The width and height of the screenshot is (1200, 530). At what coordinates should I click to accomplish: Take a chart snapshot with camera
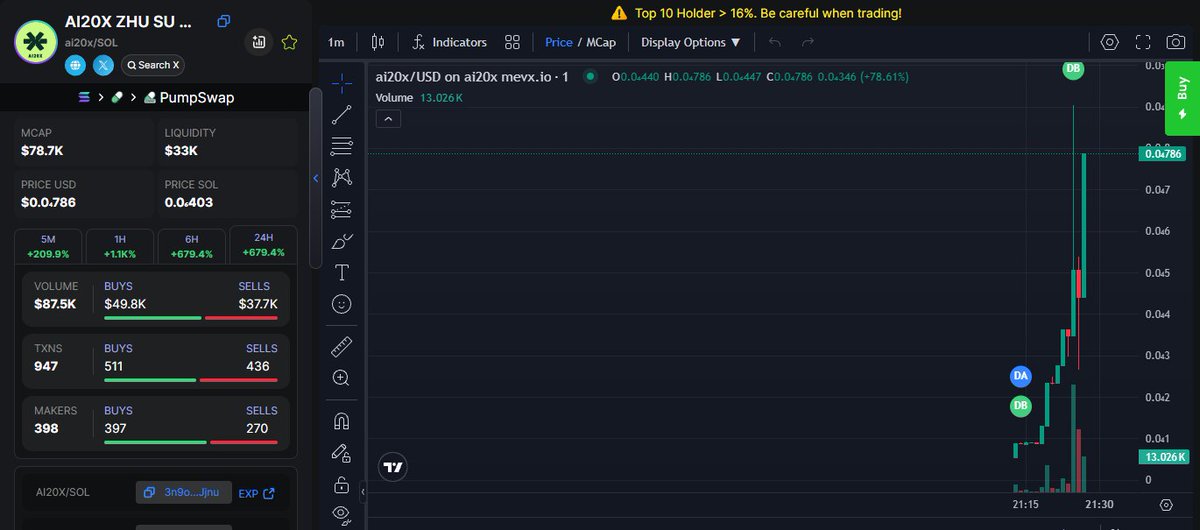coord(1177,42)
